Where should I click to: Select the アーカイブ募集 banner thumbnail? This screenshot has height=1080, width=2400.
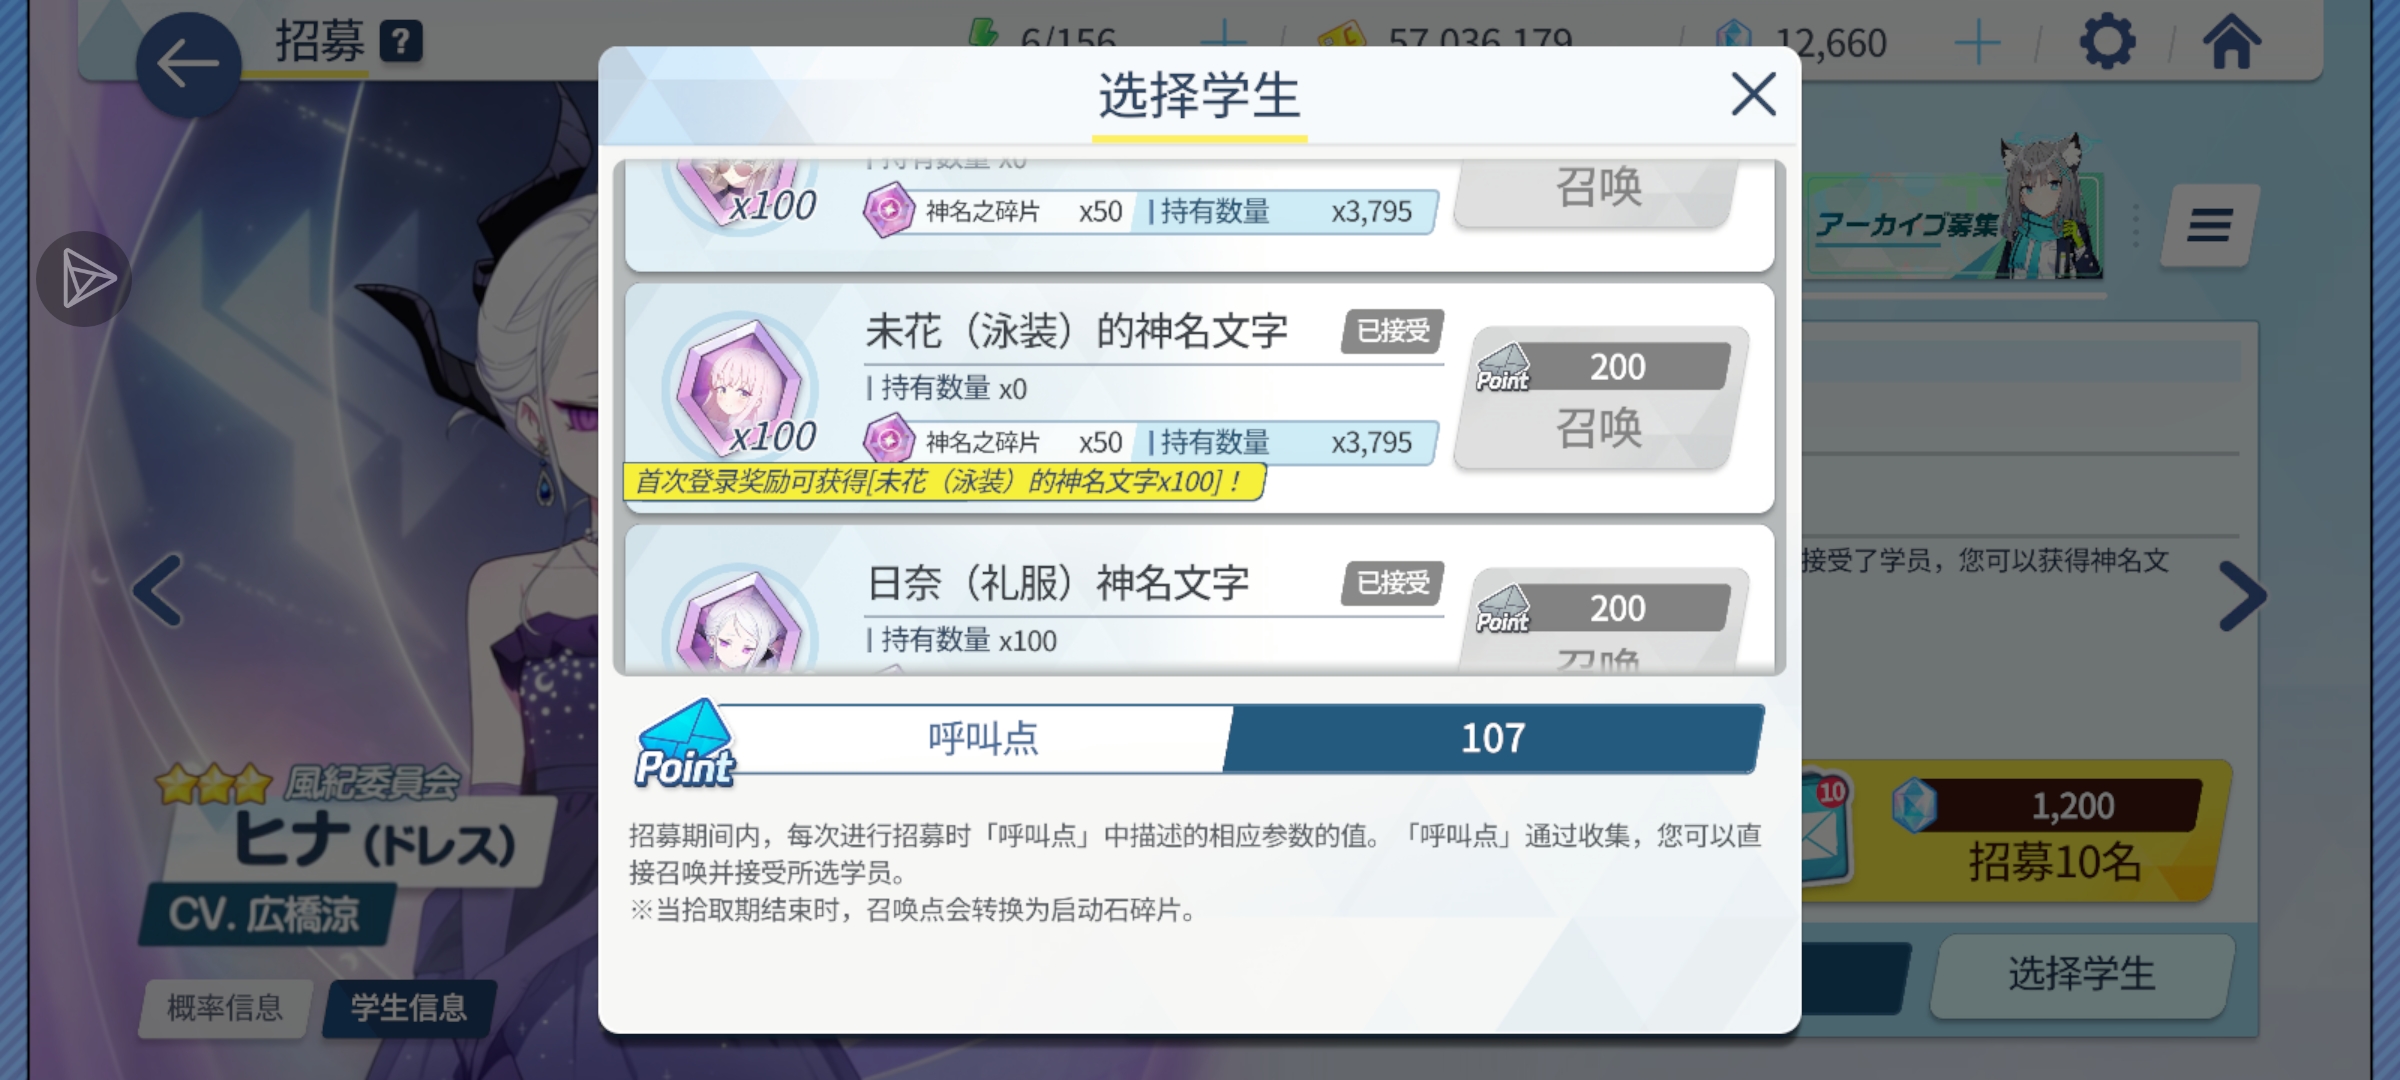tap(1956, 222)
